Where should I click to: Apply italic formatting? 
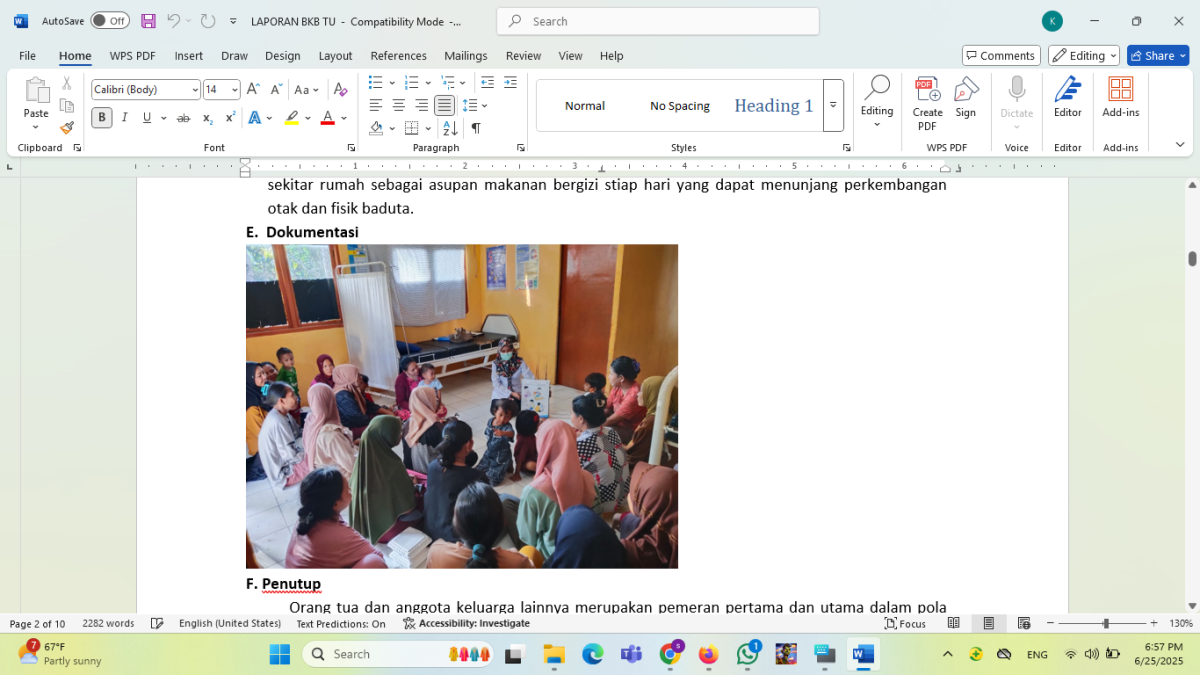[124, 118]
